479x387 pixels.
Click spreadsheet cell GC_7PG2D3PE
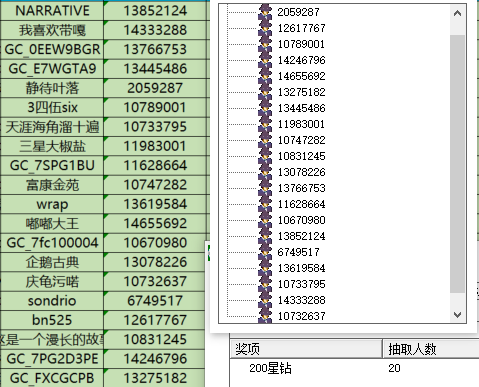click(x=52, y=359)
